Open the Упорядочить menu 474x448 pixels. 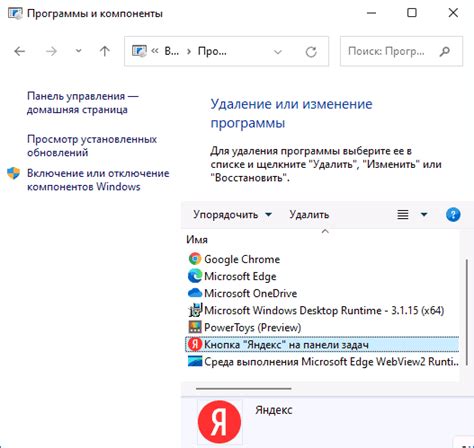coord(232,214)
